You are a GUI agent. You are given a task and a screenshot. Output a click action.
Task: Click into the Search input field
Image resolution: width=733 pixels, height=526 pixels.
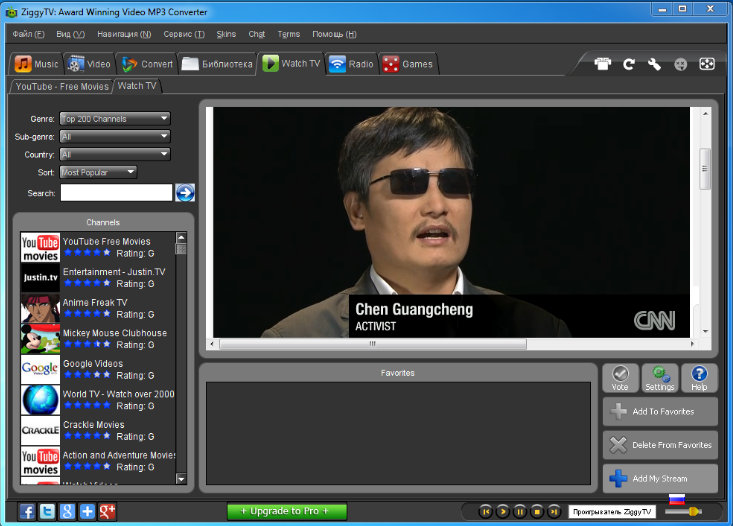tap(116, 193)
